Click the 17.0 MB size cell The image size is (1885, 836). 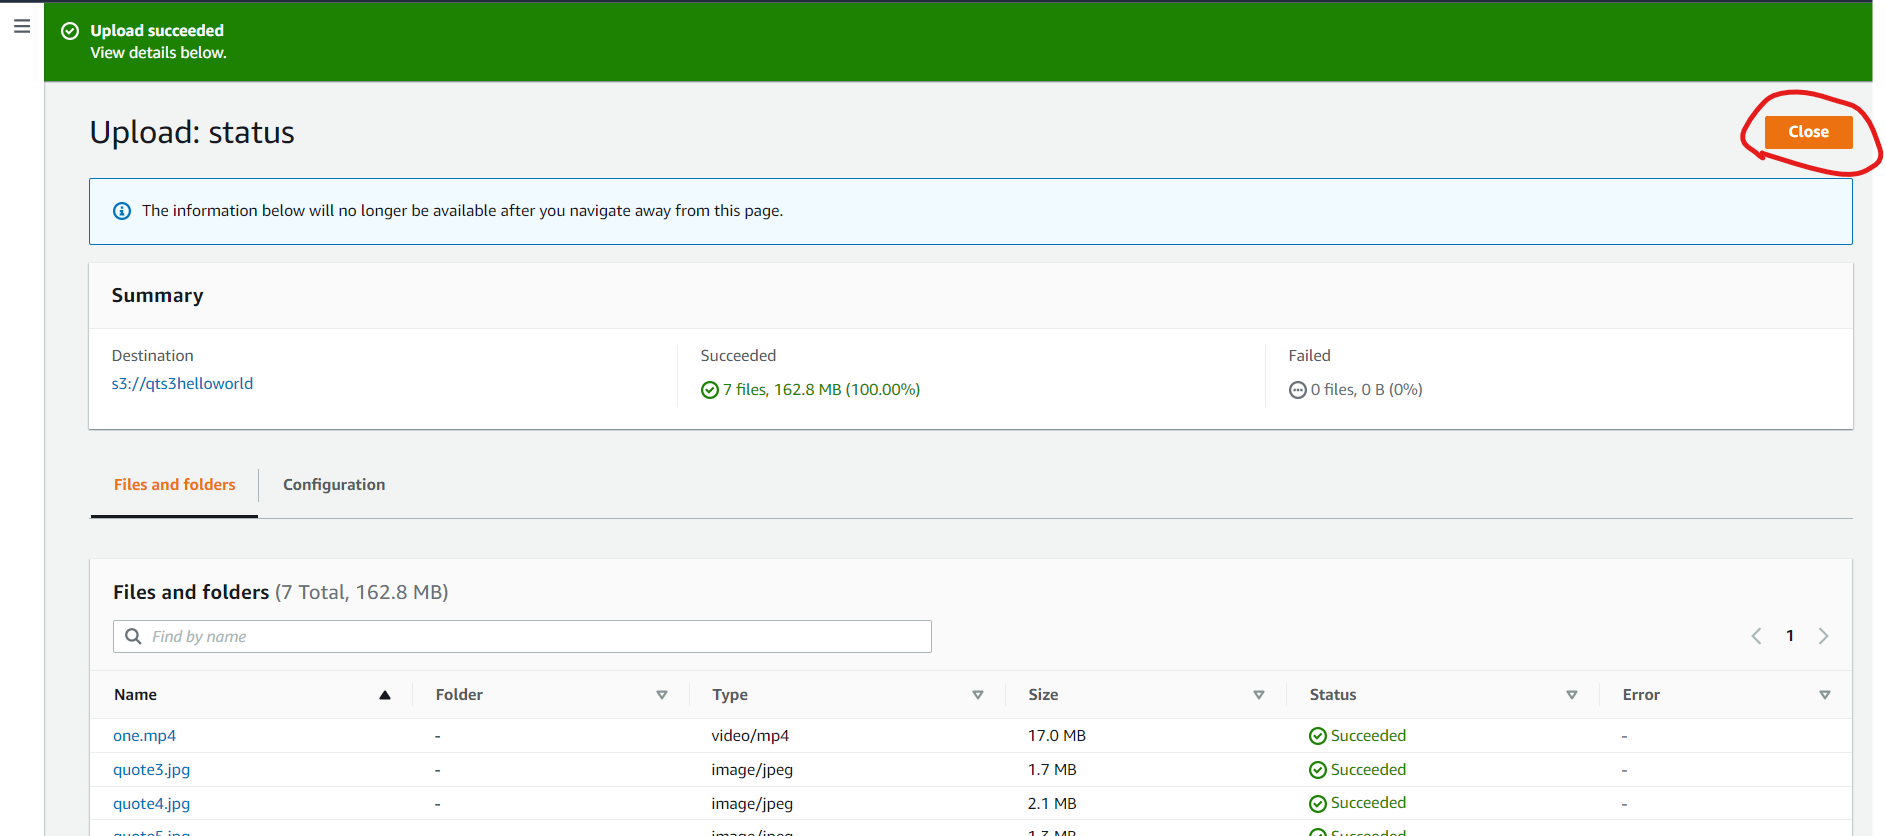1057,736
